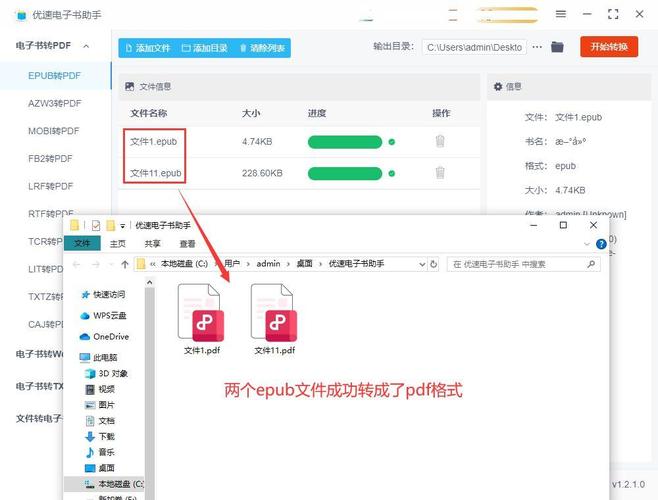This screenshot has height=500, width=658.
Task: Refresh the Explorer folder view
Action: 433,264
